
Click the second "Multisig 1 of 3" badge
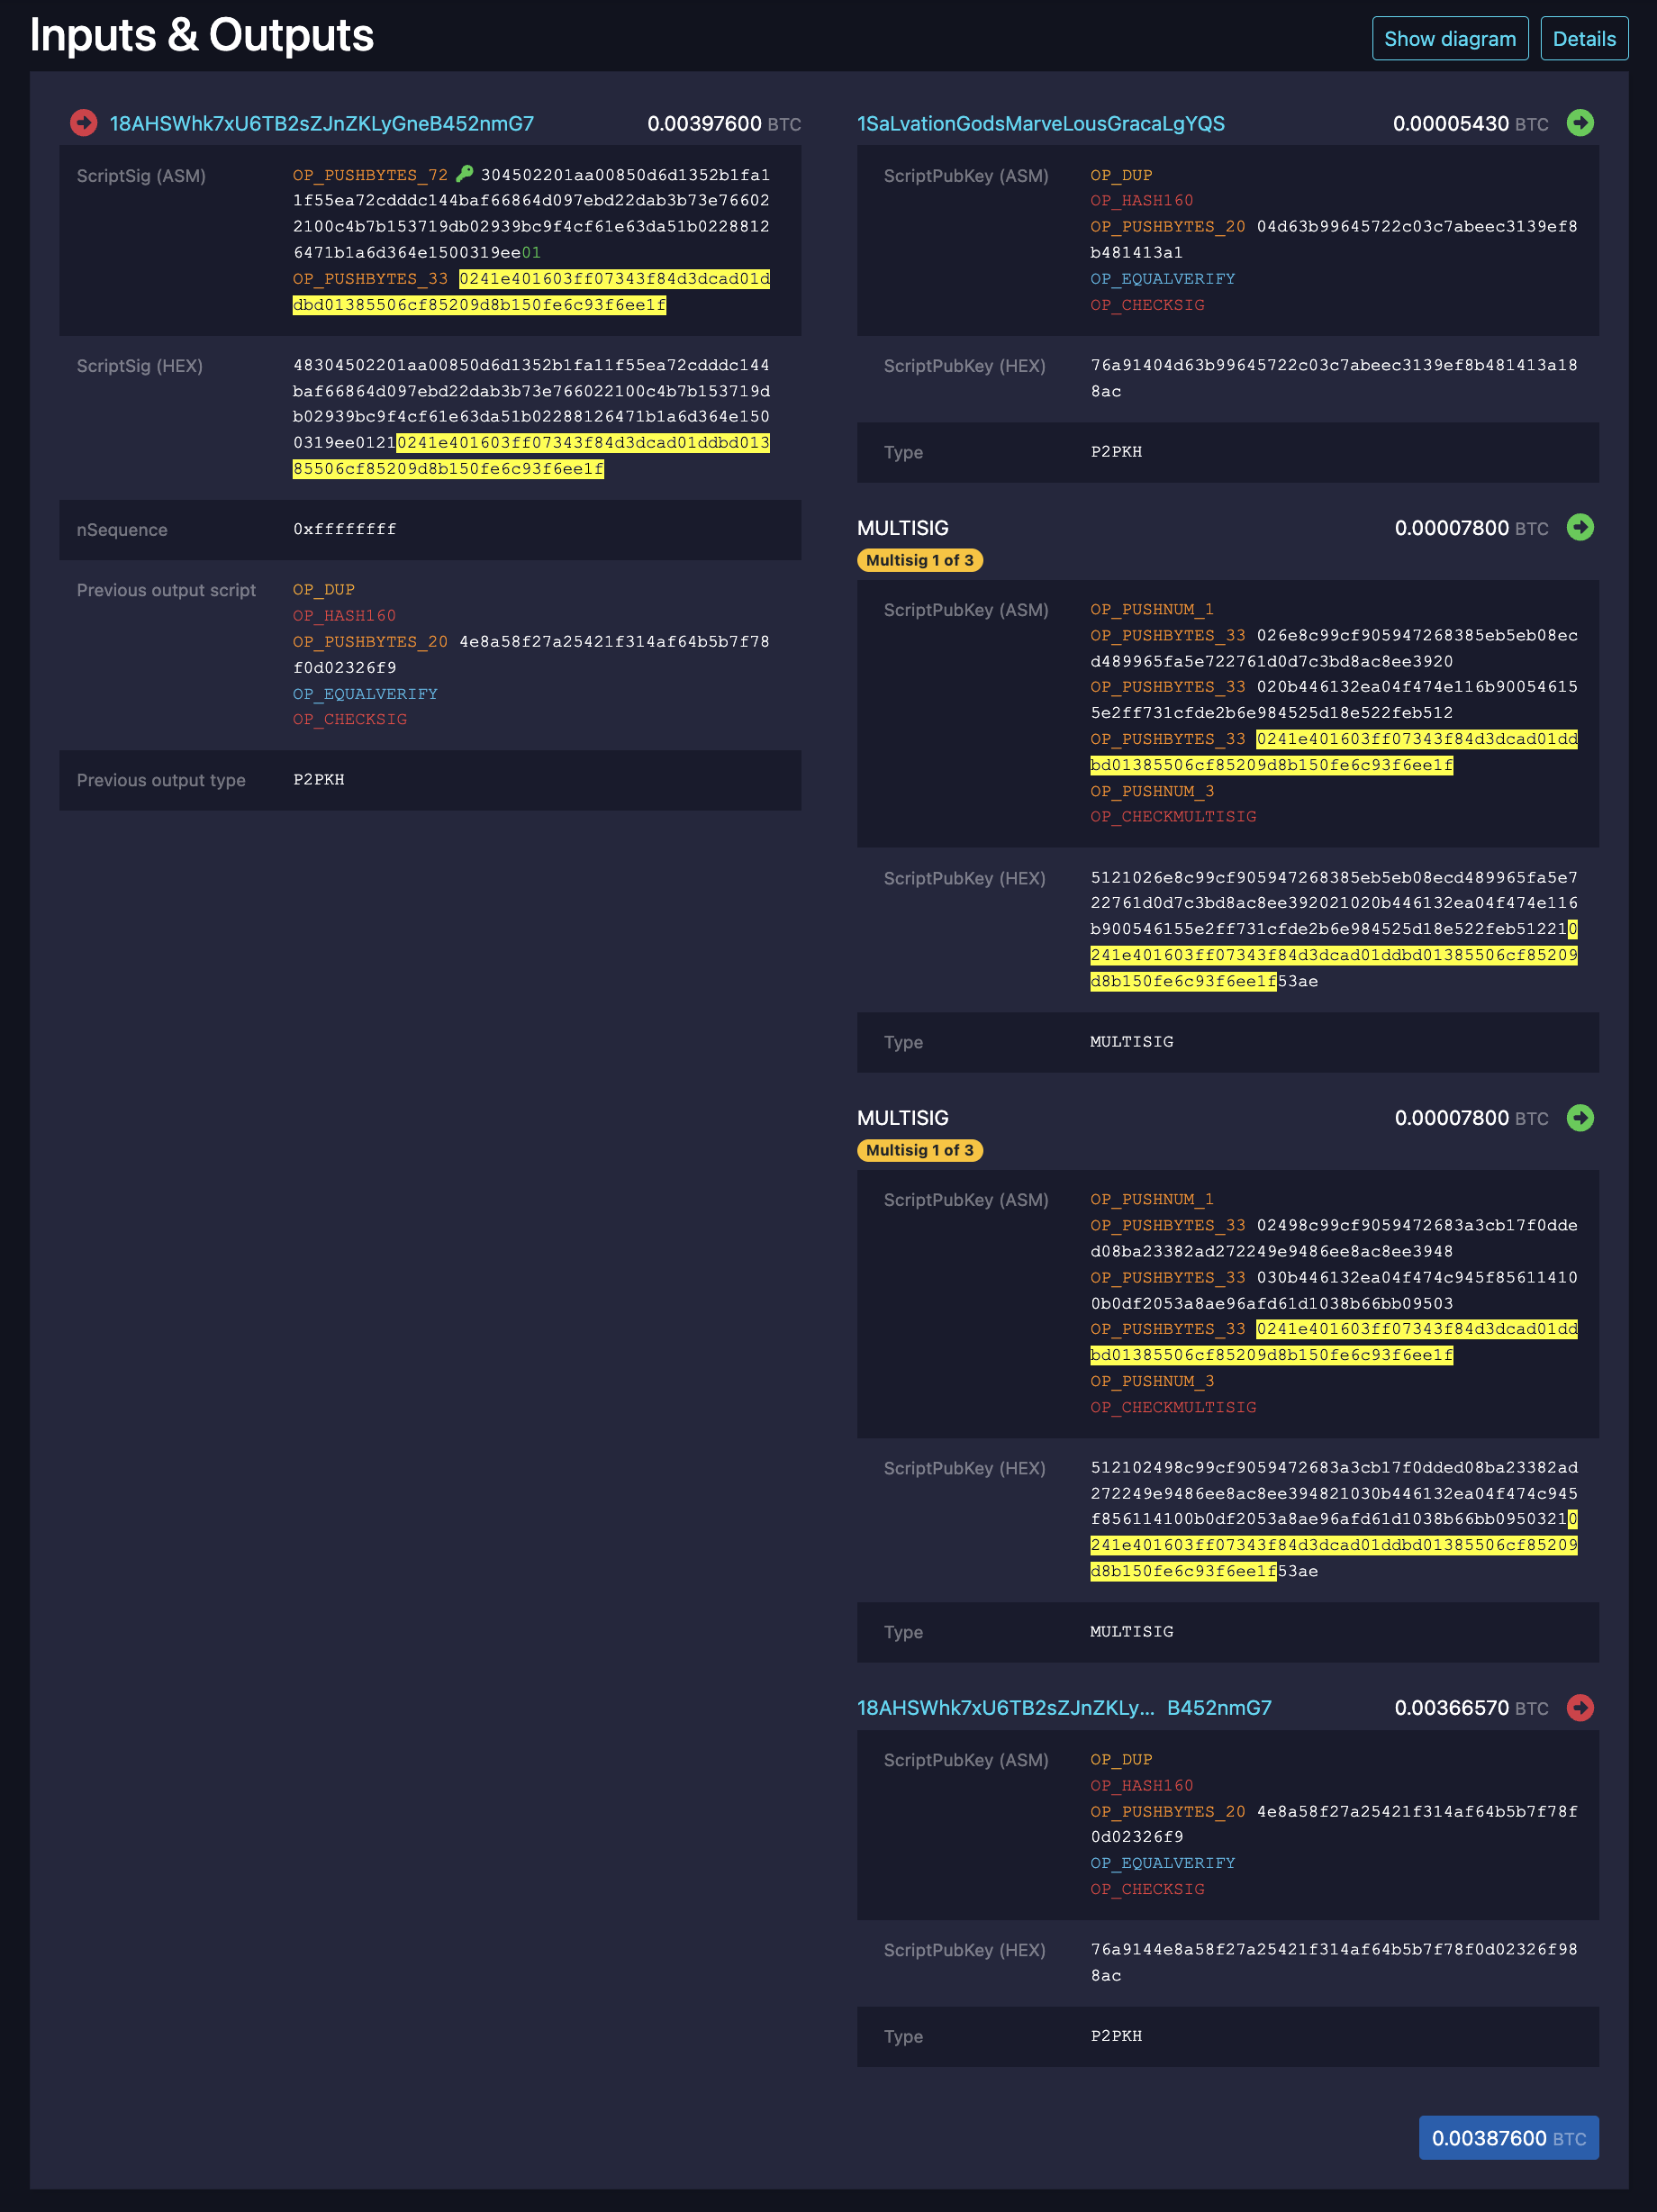[x=919, y=1150]
